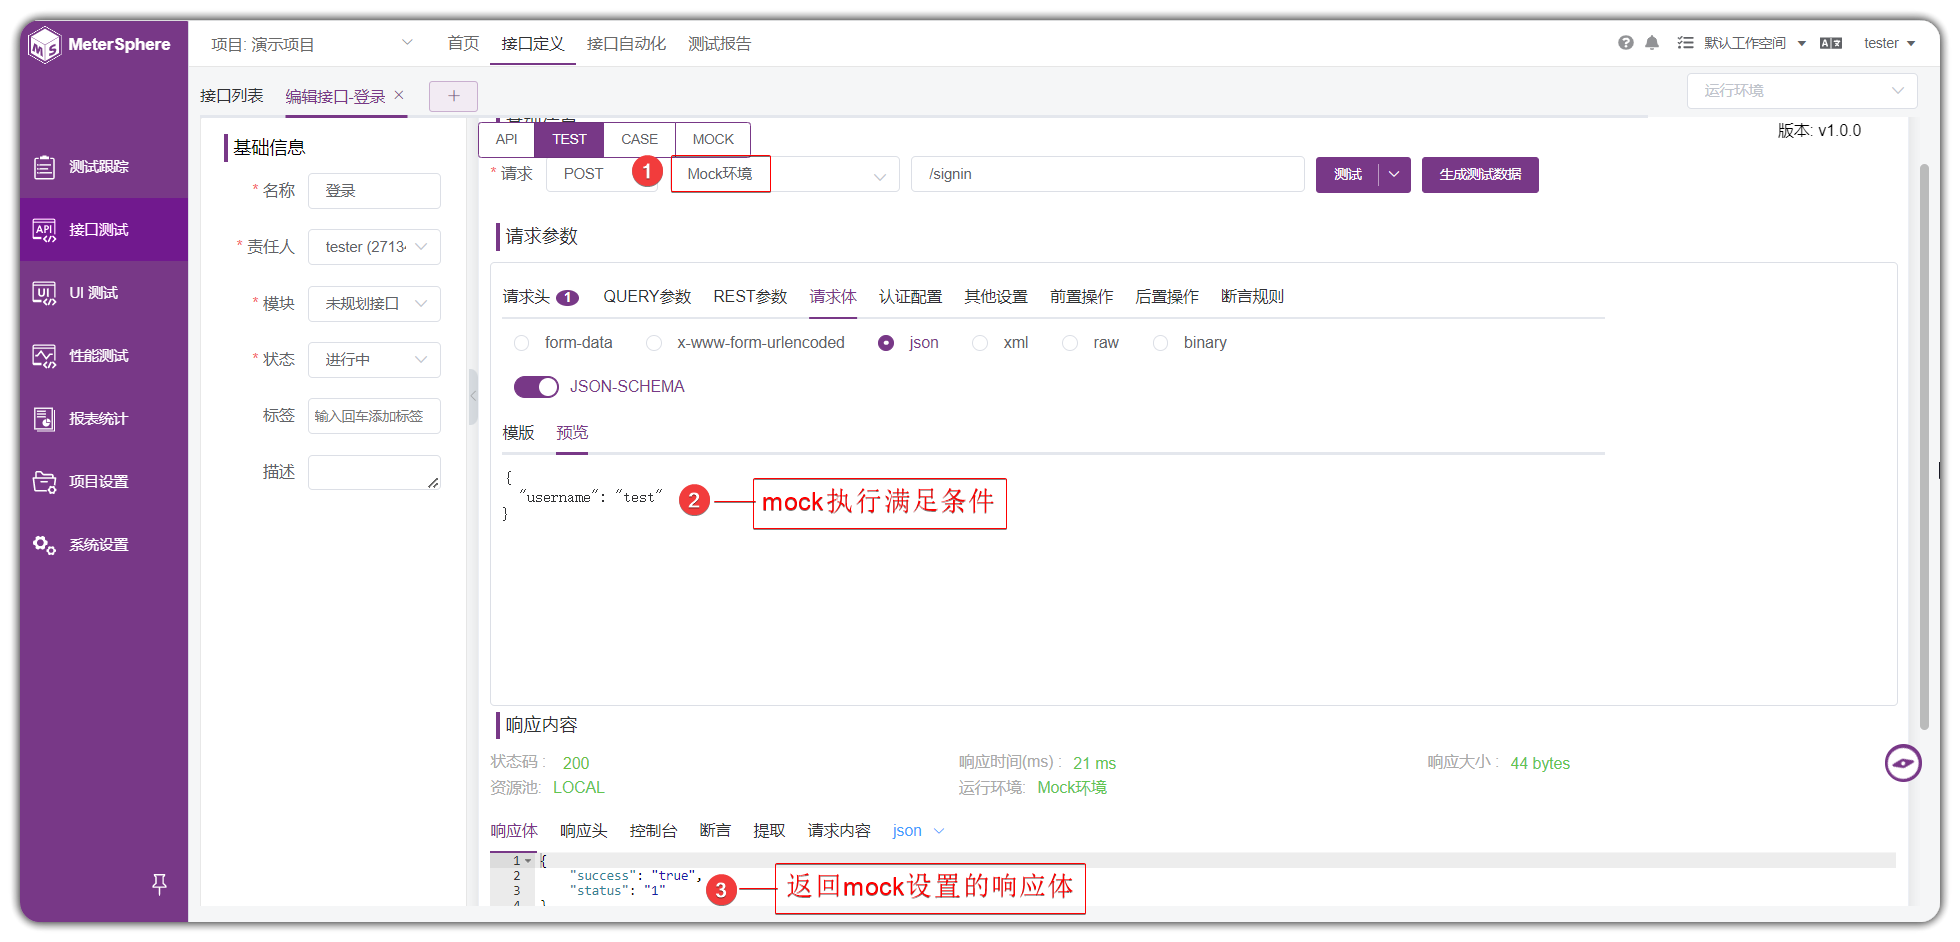Open the 责任人 tester dropdown
1960x942 pixels.
[374, 247]
